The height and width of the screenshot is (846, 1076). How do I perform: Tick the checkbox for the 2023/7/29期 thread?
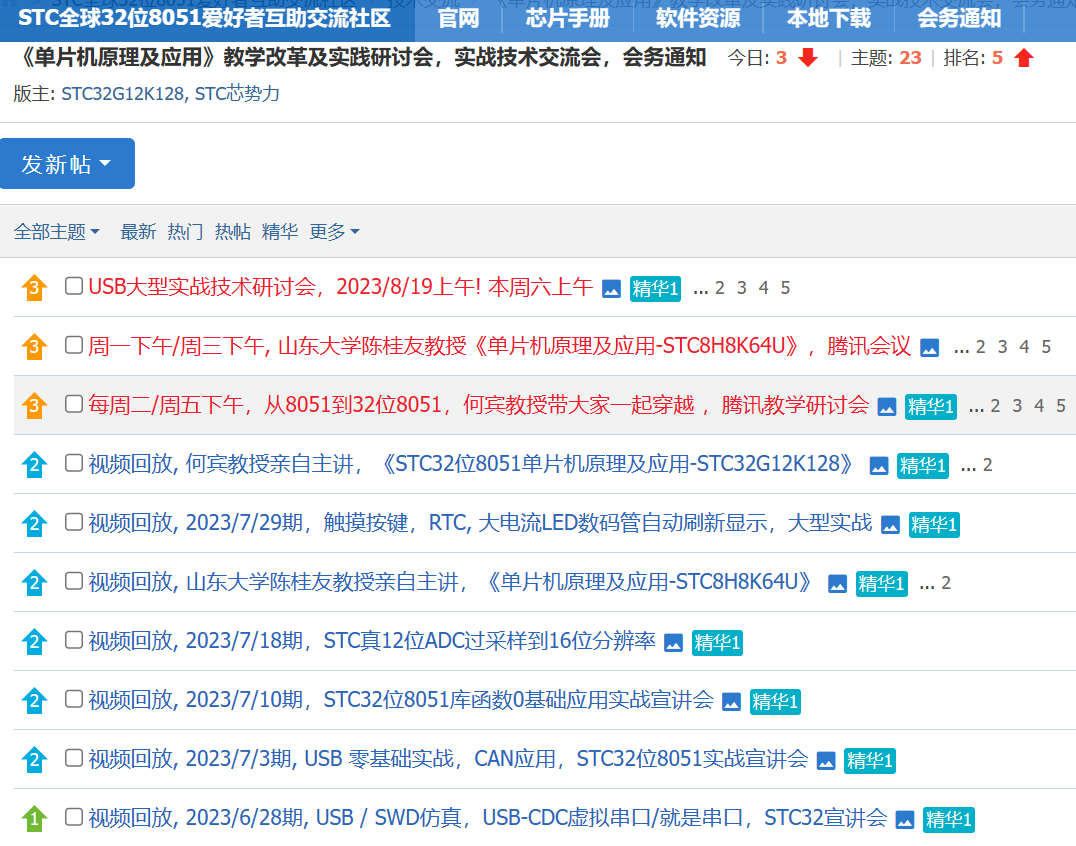73,522
